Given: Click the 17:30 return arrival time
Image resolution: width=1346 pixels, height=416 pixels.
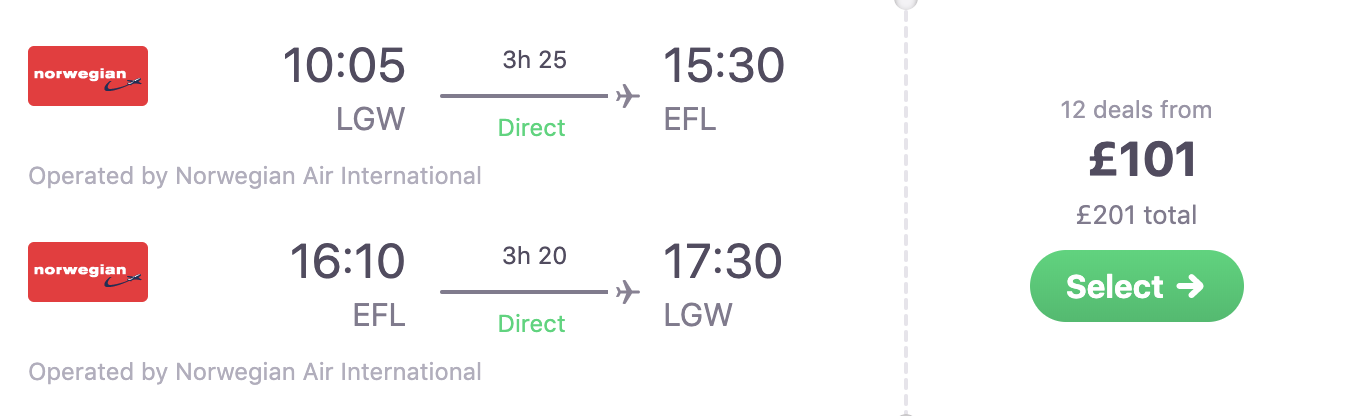Looking at the screenshot, I should click(723, 263).
